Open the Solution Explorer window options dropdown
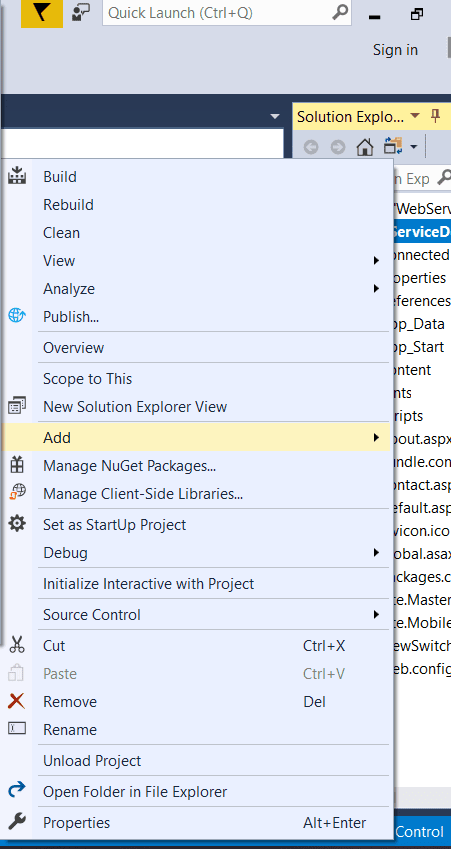451x849 pixels. point(415,116)
